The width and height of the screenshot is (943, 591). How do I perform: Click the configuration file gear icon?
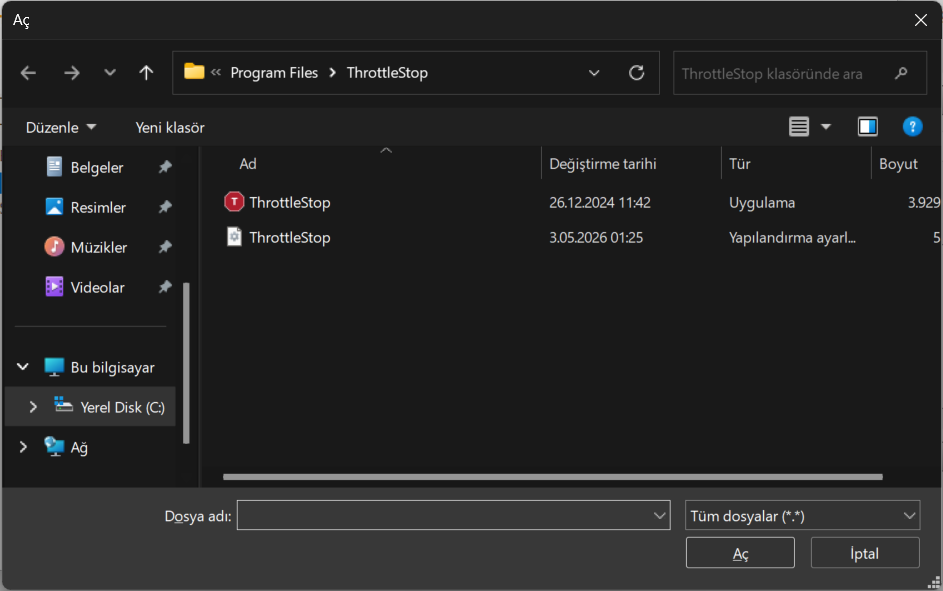234,237
